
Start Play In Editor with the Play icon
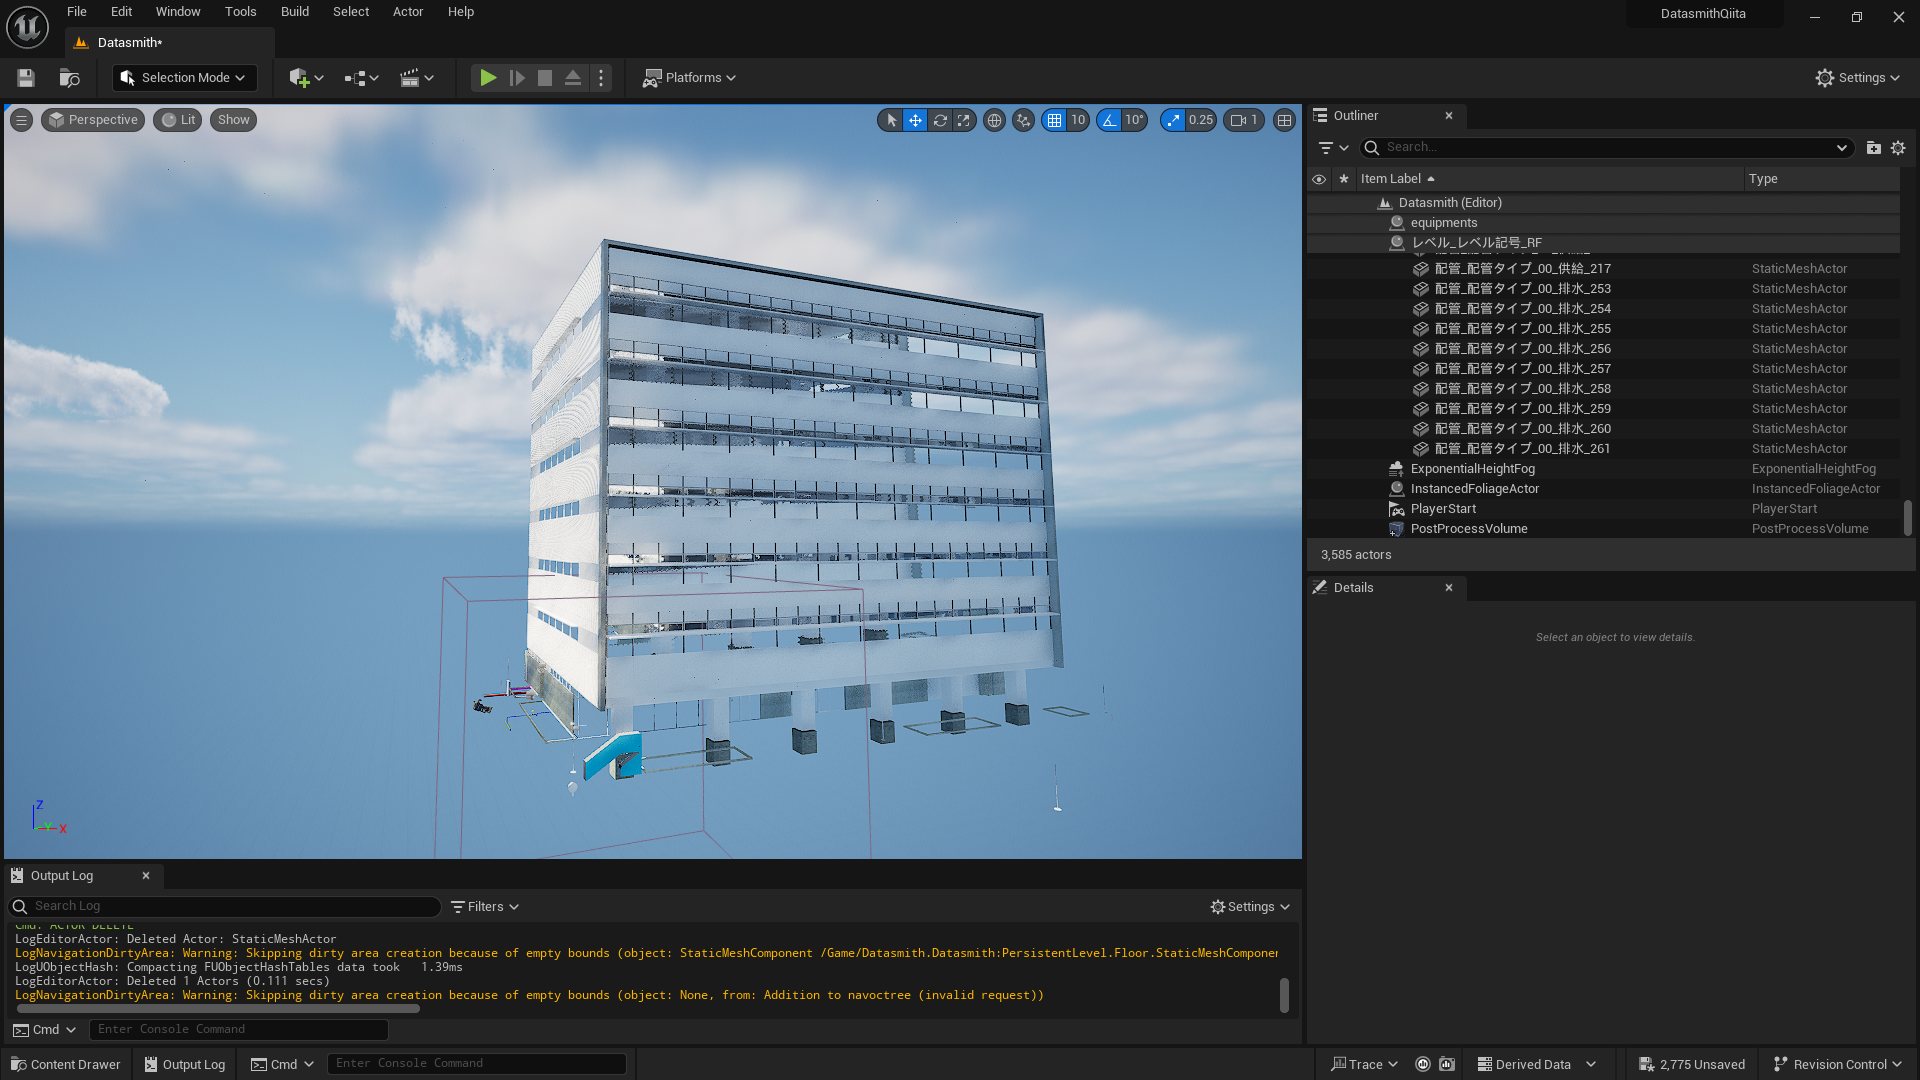coord(488,77)
